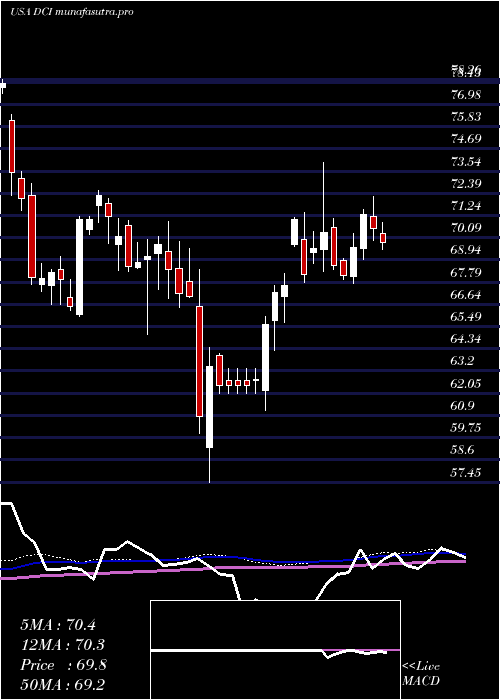Image resolution: width=500 pixels, height=700 pixels.
Task: Click the 62.05 price axis label
Action: click(x=467, y=384)
